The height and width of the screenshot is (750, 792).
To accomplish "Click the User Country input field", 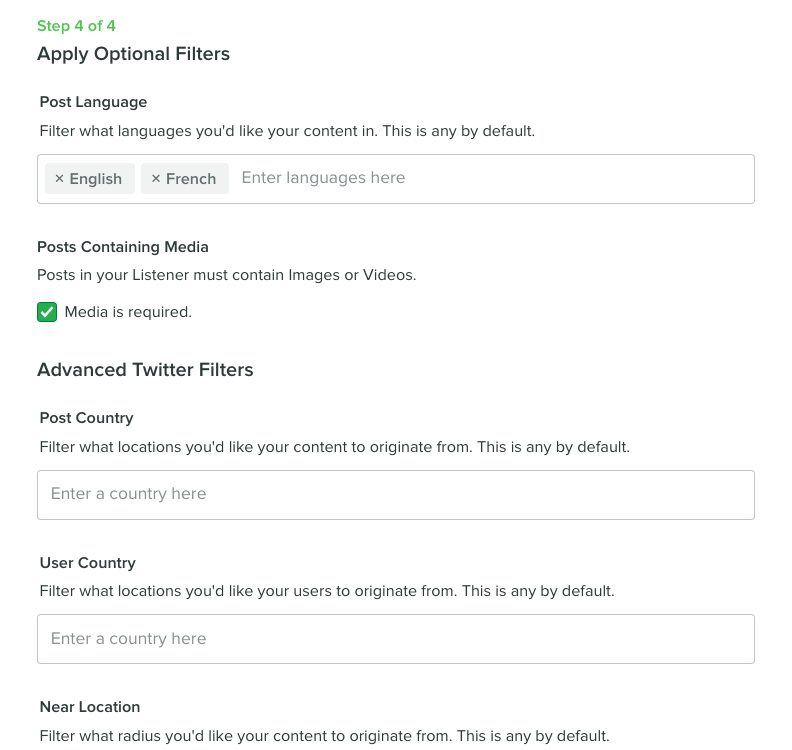I will coord(396,639).
